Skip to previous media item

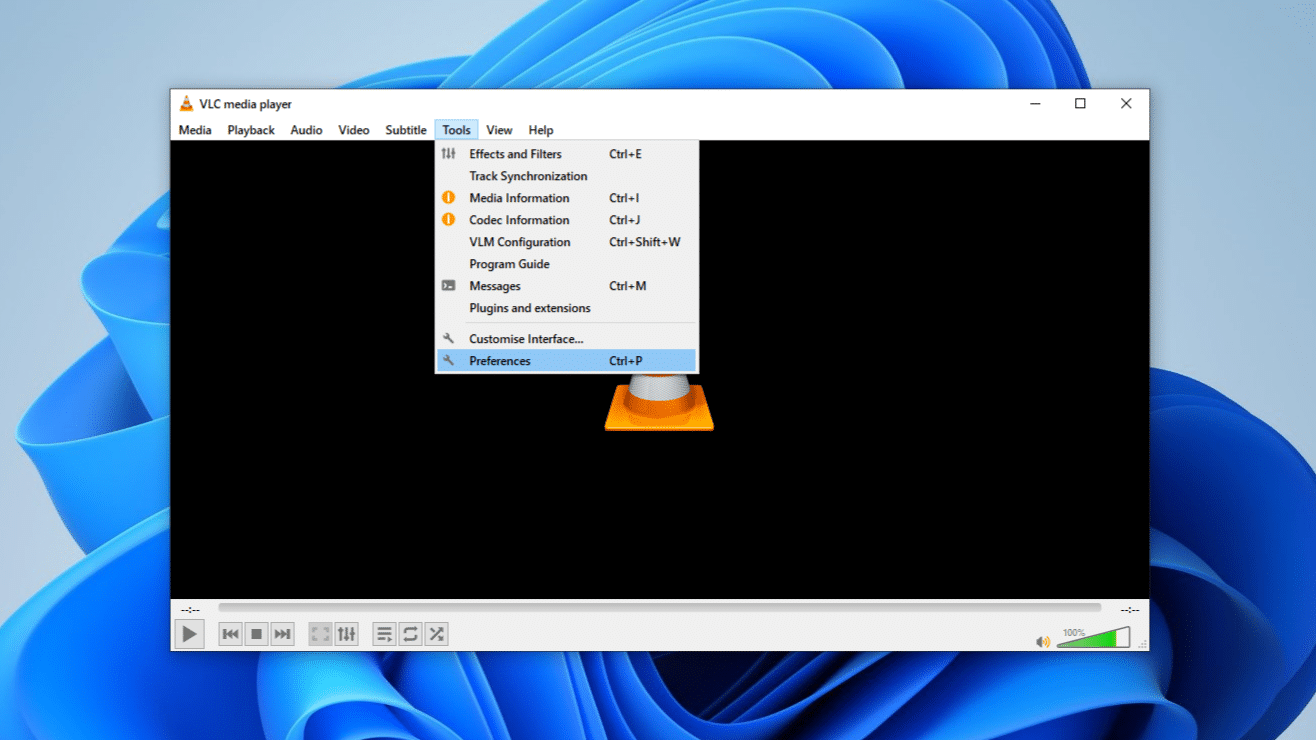231,634
